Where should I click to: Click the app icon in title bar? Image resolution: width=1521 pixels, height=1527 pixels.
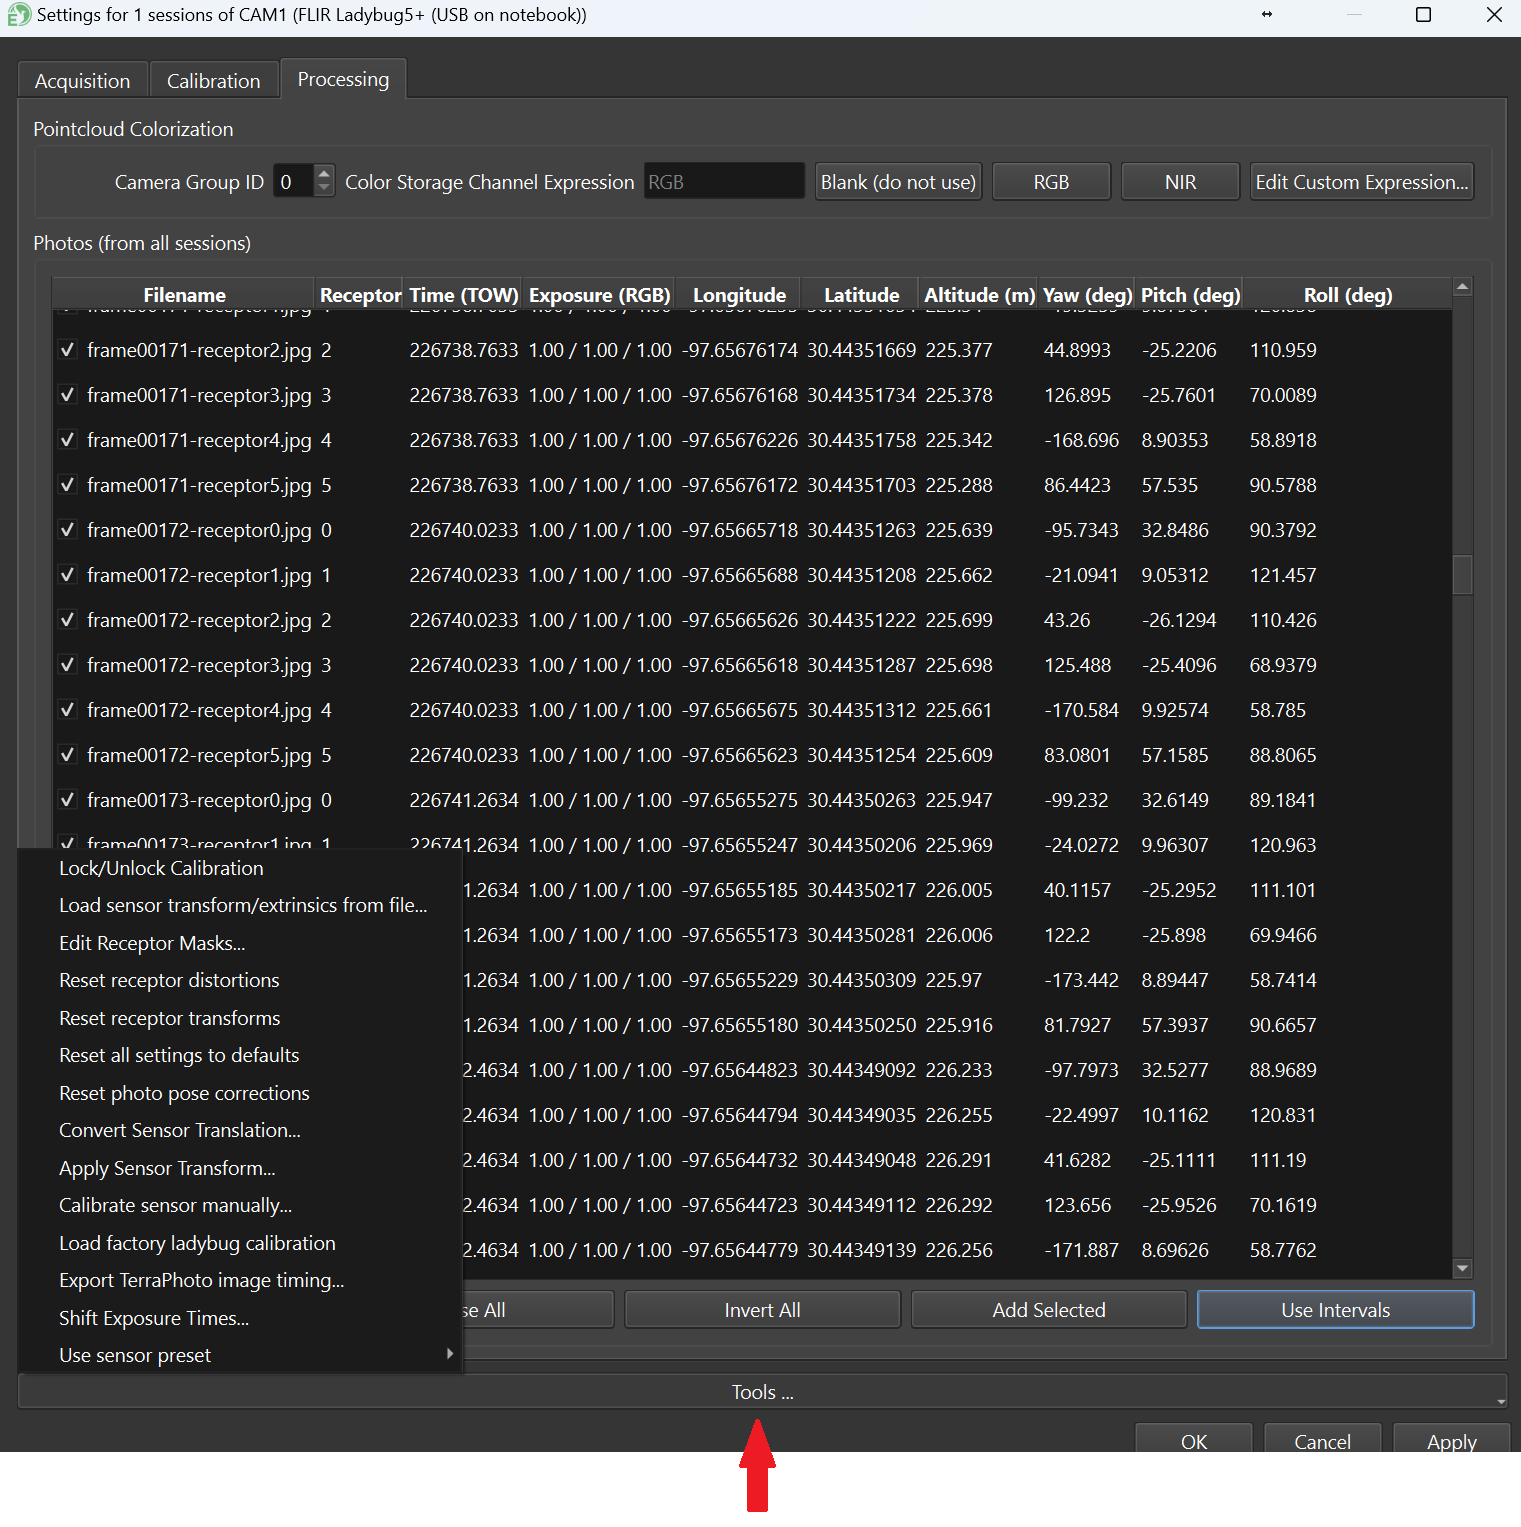18,15
